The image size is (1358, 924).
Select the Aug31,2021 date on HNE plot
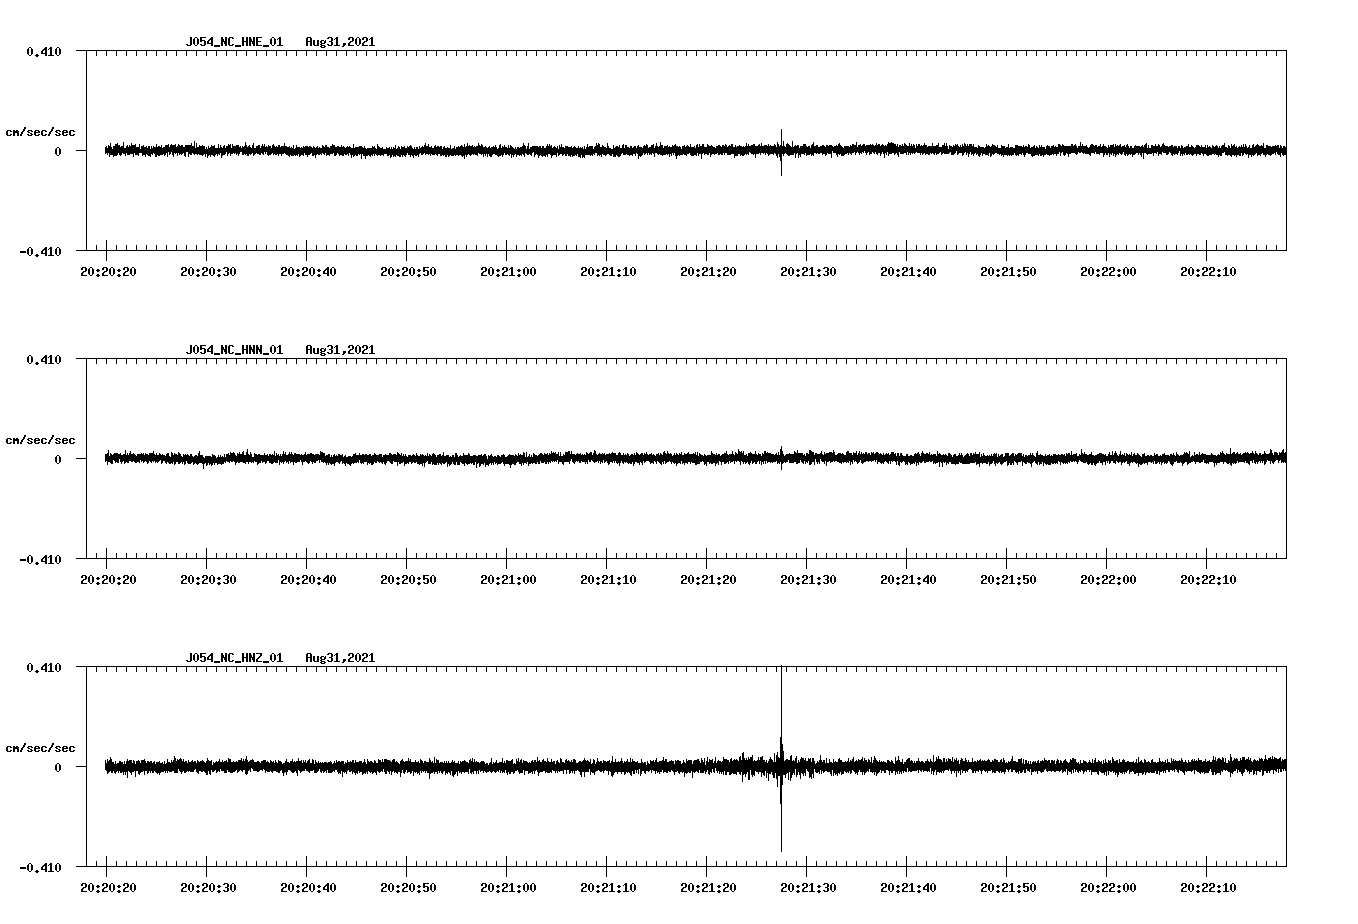click(340, 42)
